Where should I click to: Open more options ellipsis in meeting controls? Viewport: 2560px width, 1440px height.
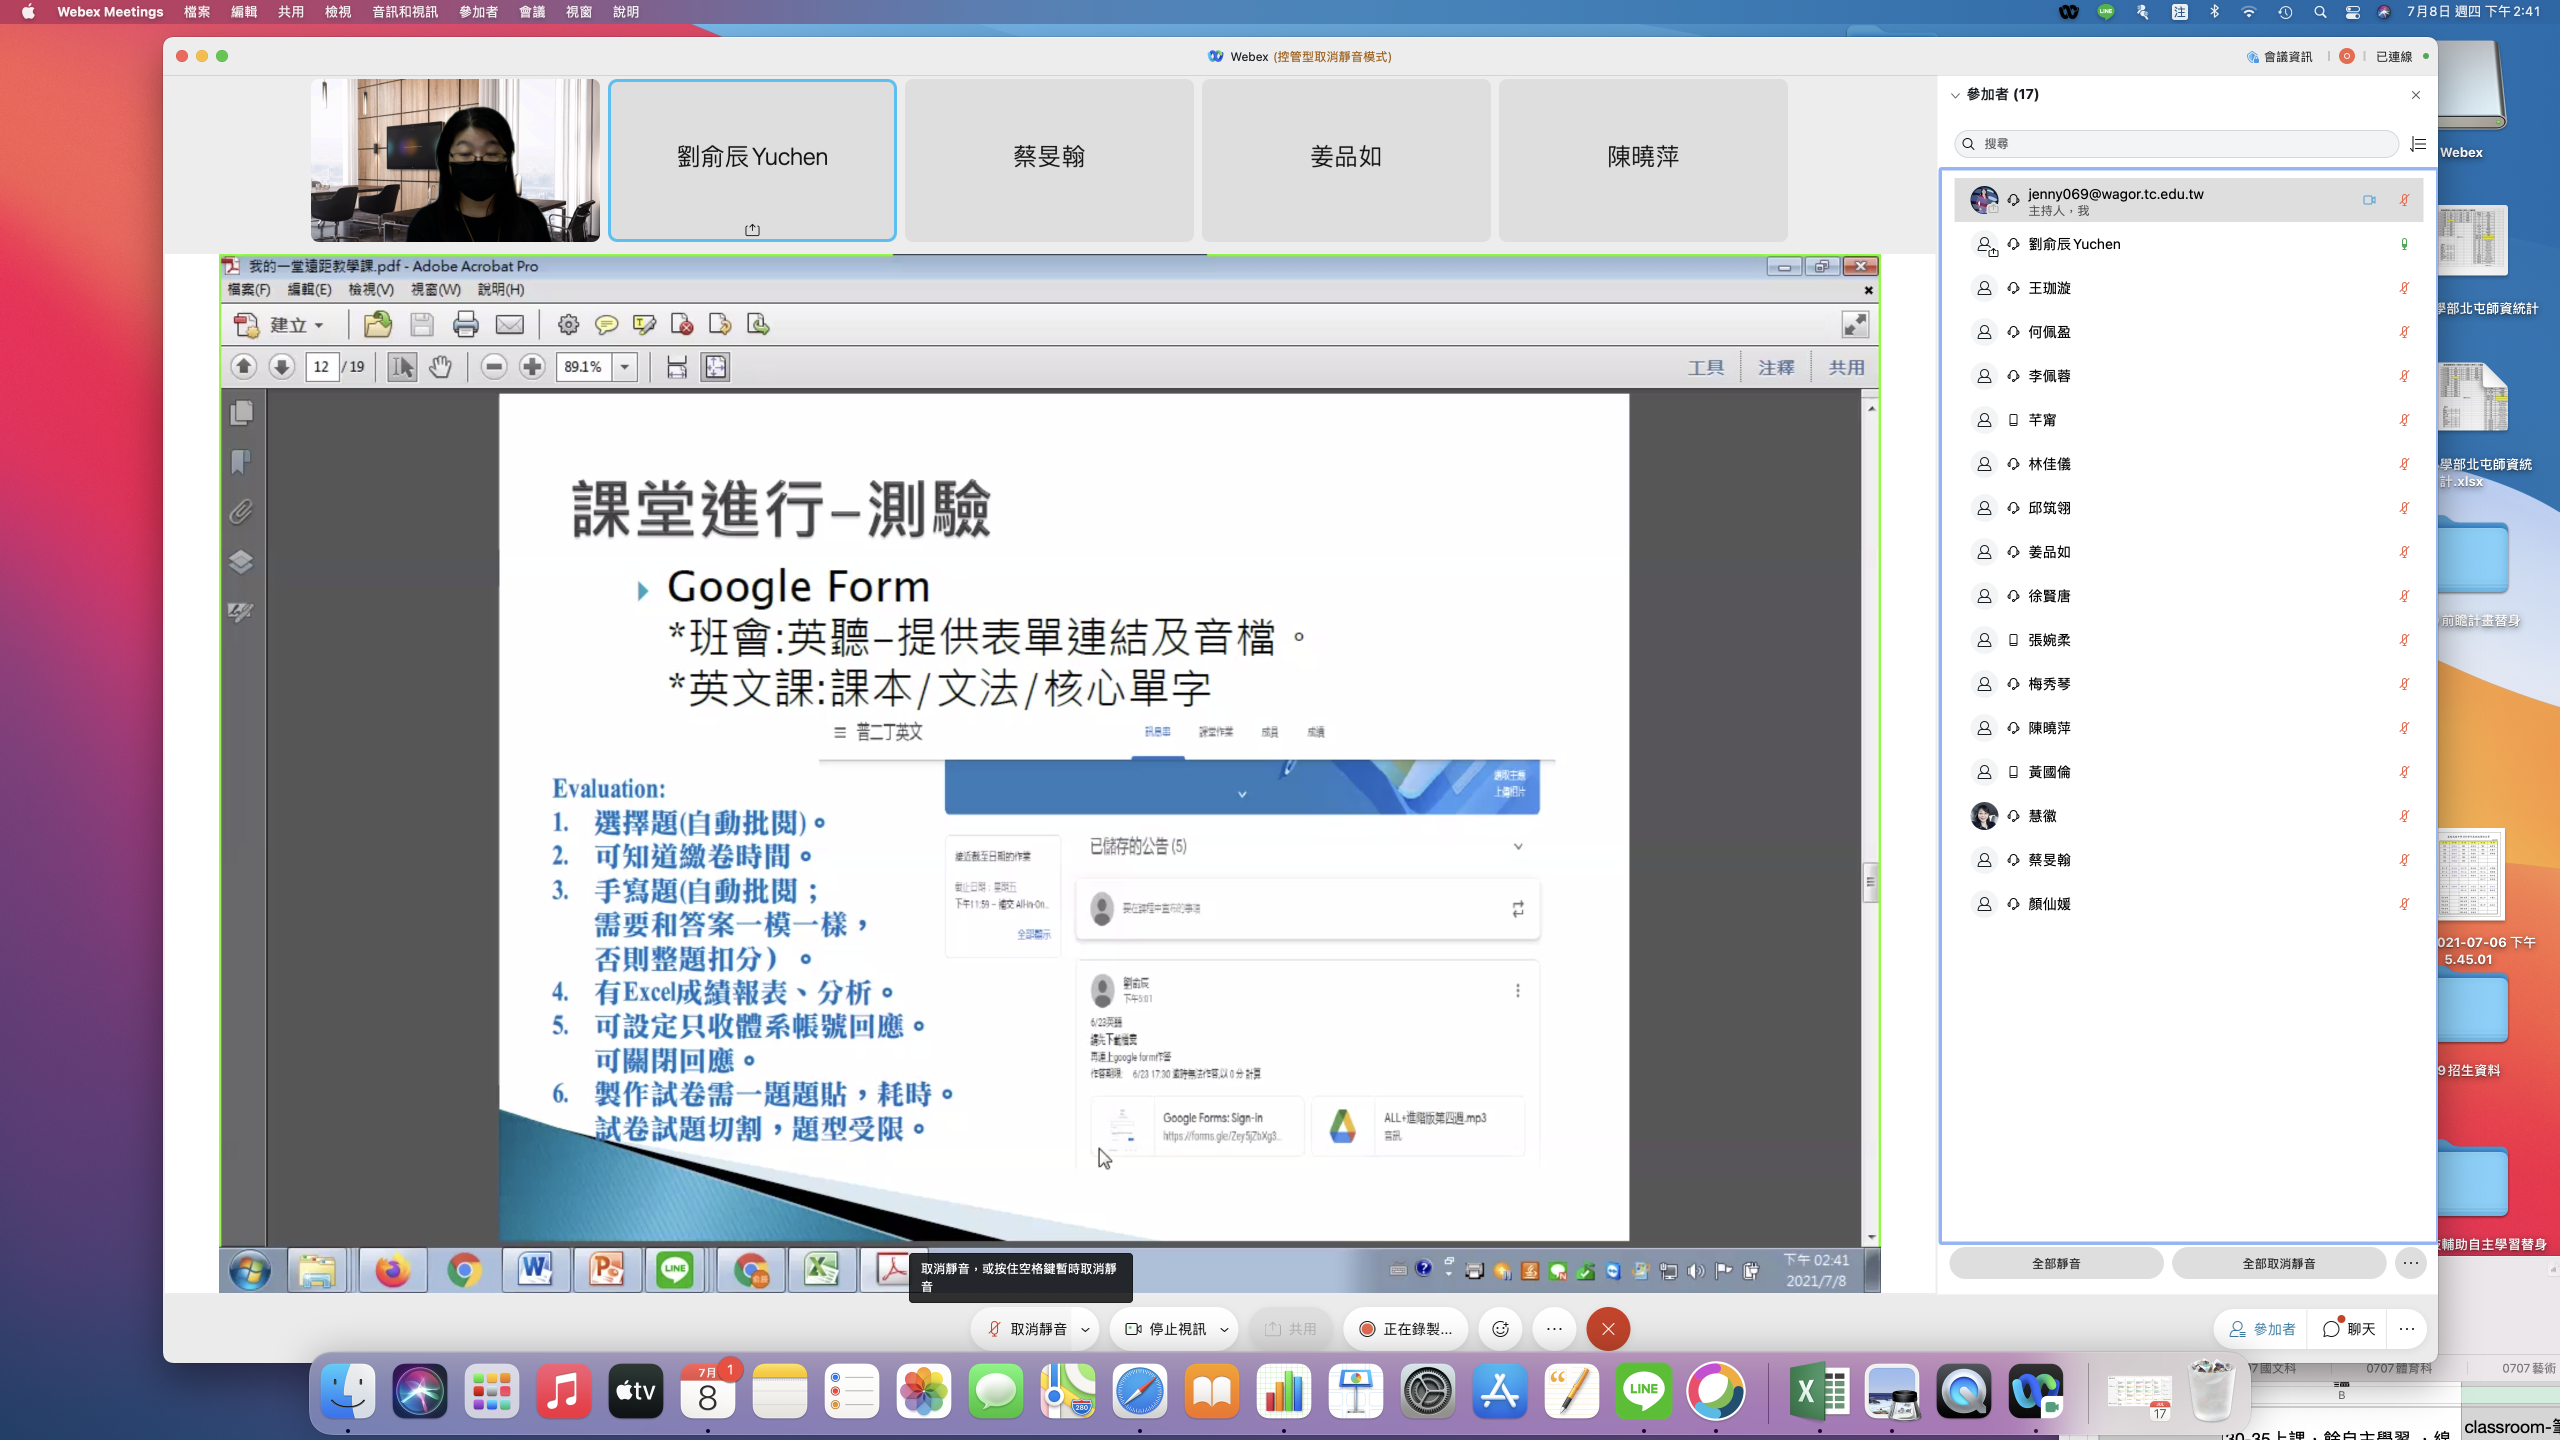(x=1554, y=1329)
